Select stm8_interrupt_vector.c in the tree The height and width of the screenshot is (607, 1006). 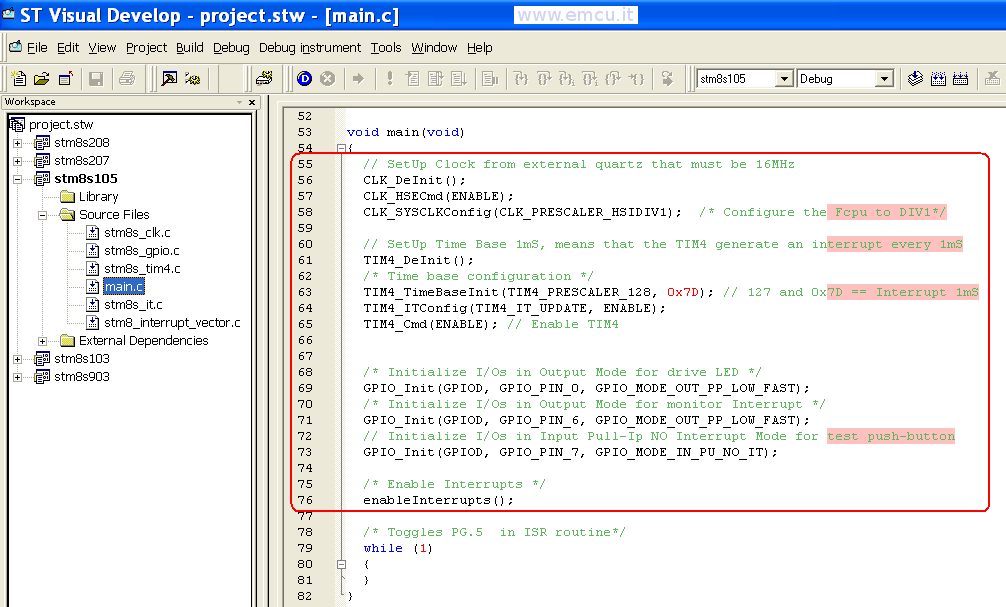click(x=172, y=322)
